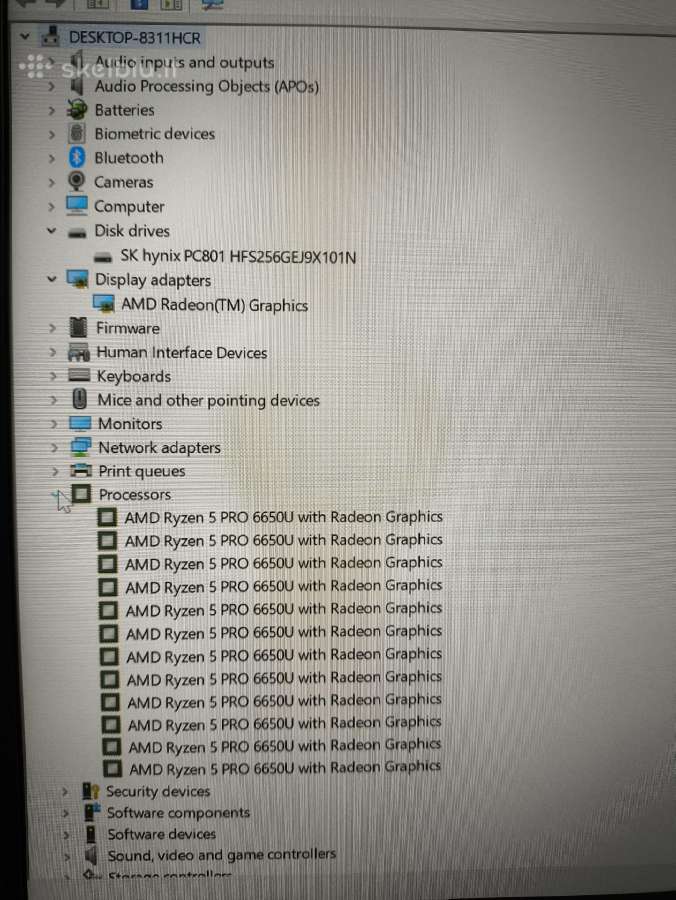Select the 'Cameras' label
The image size is (676, 900).
coord(124,183)
